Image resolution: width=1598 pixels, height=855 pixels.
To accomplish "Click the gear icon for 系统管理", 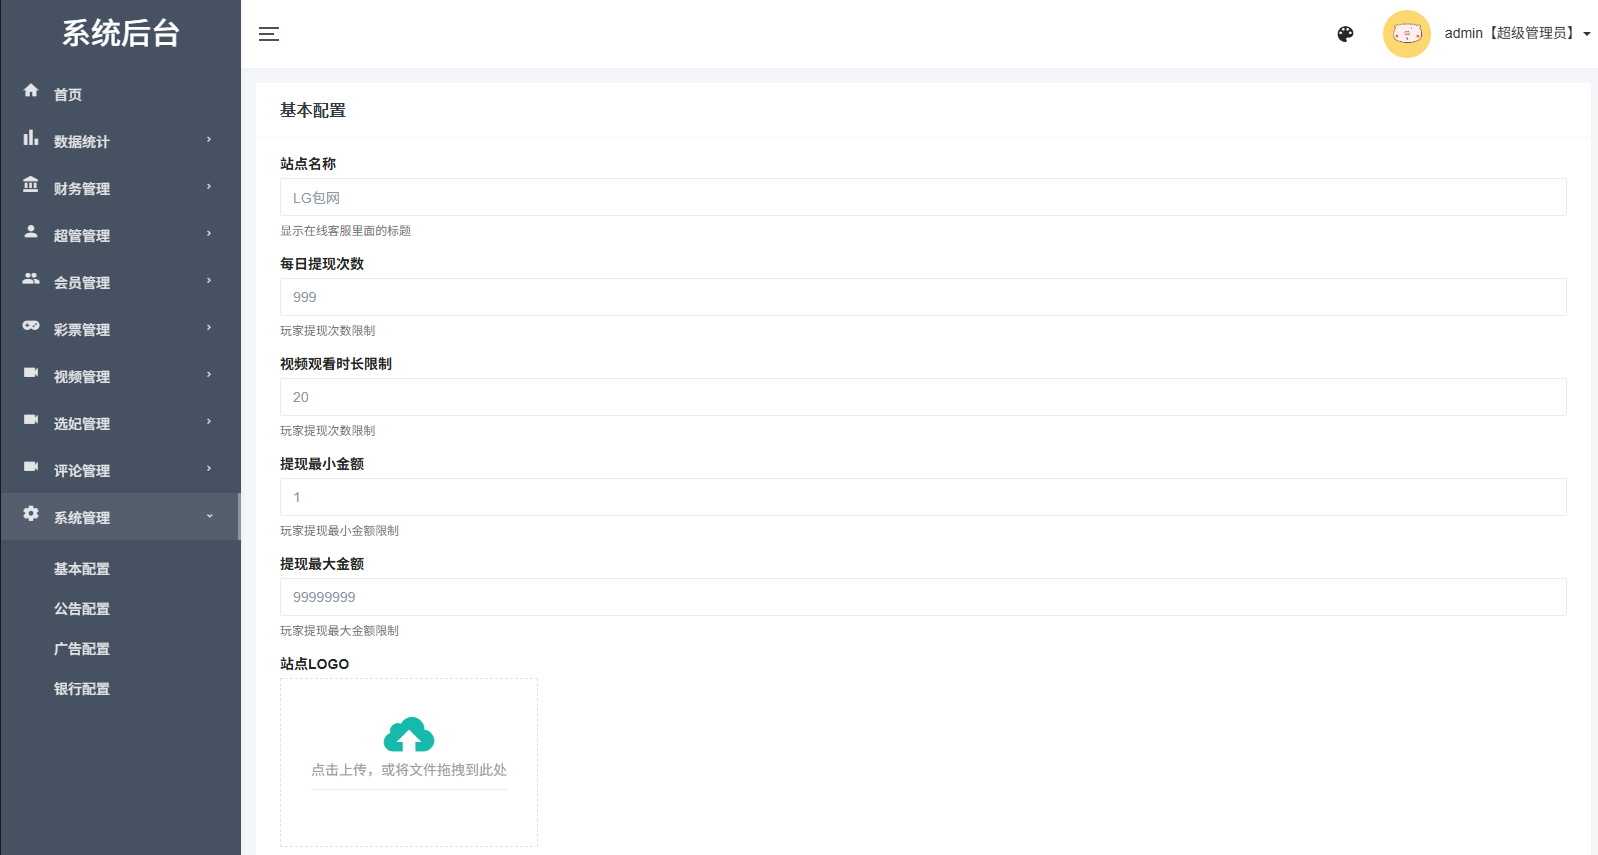I will point(31,514).
